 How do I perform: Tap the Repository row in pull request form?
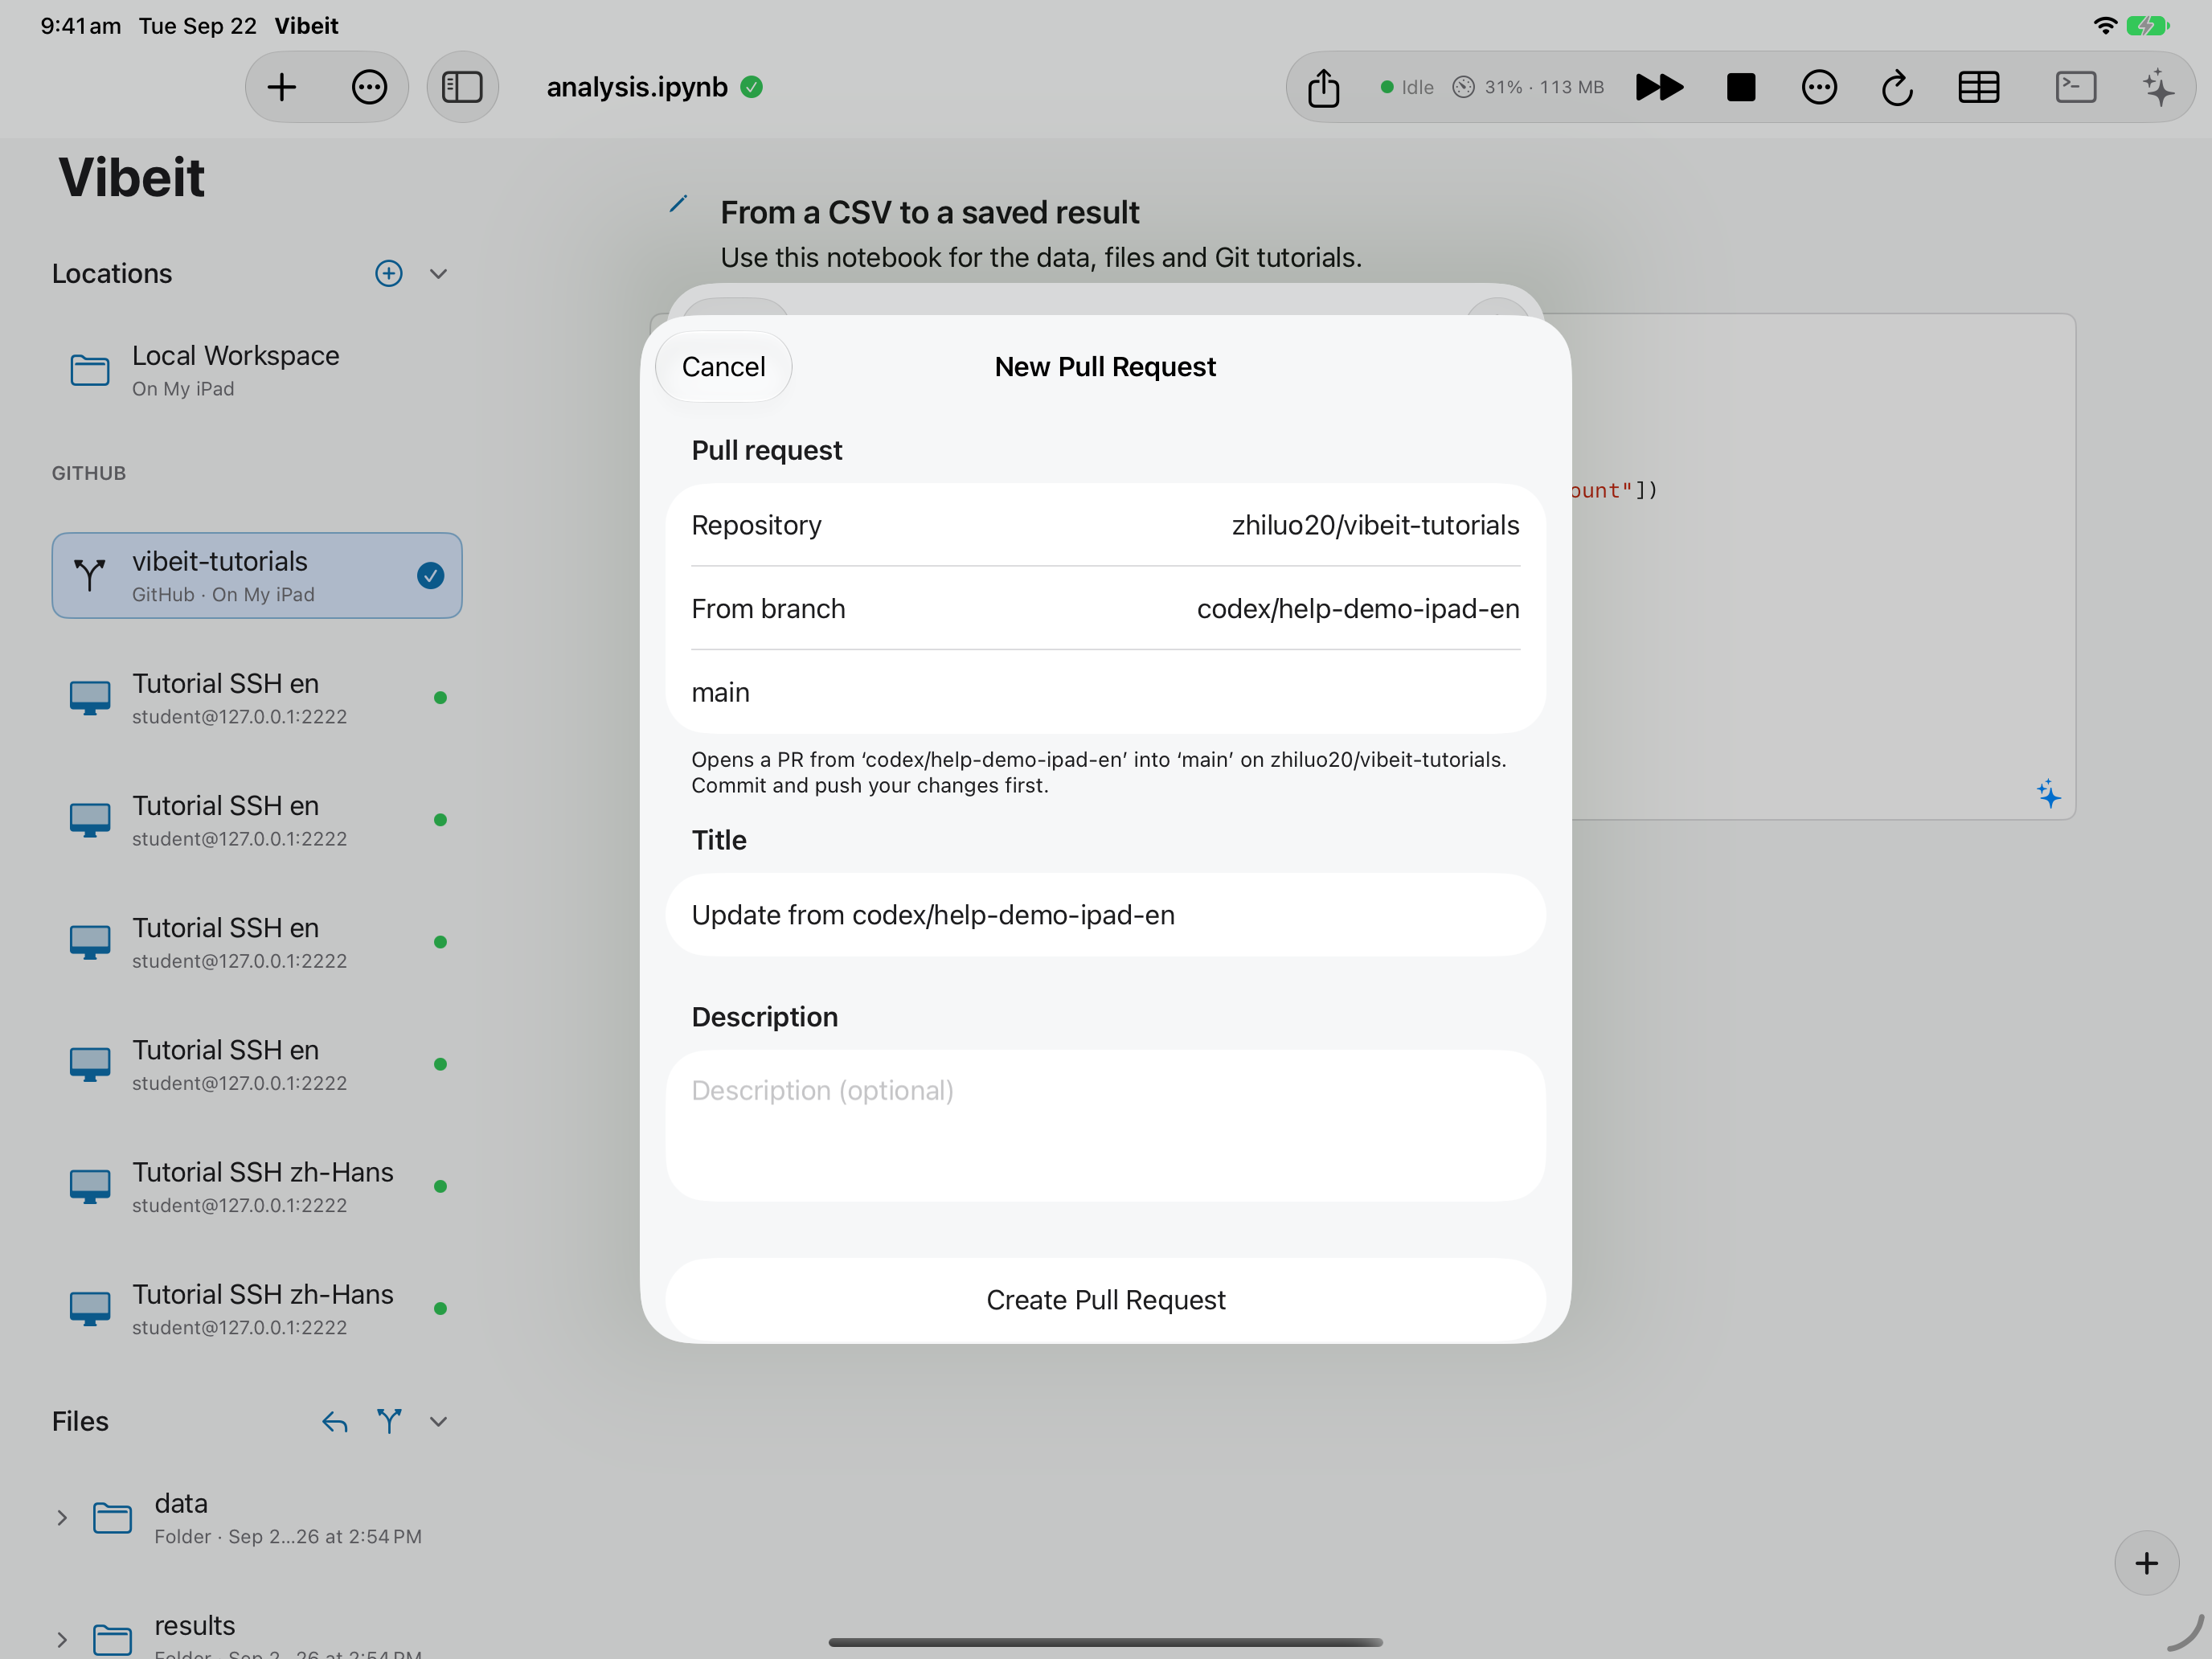coord(1105,525)
